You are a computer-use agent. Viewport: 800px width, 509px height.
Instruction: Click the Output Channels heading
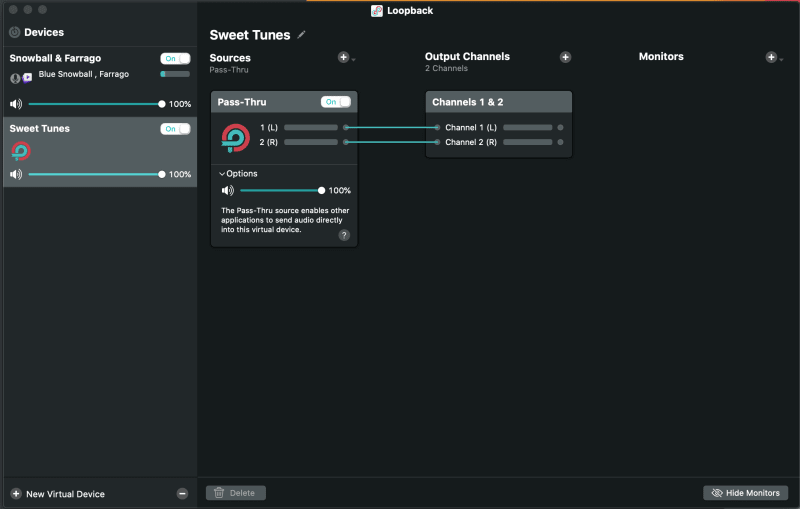(x=467, y=57)
